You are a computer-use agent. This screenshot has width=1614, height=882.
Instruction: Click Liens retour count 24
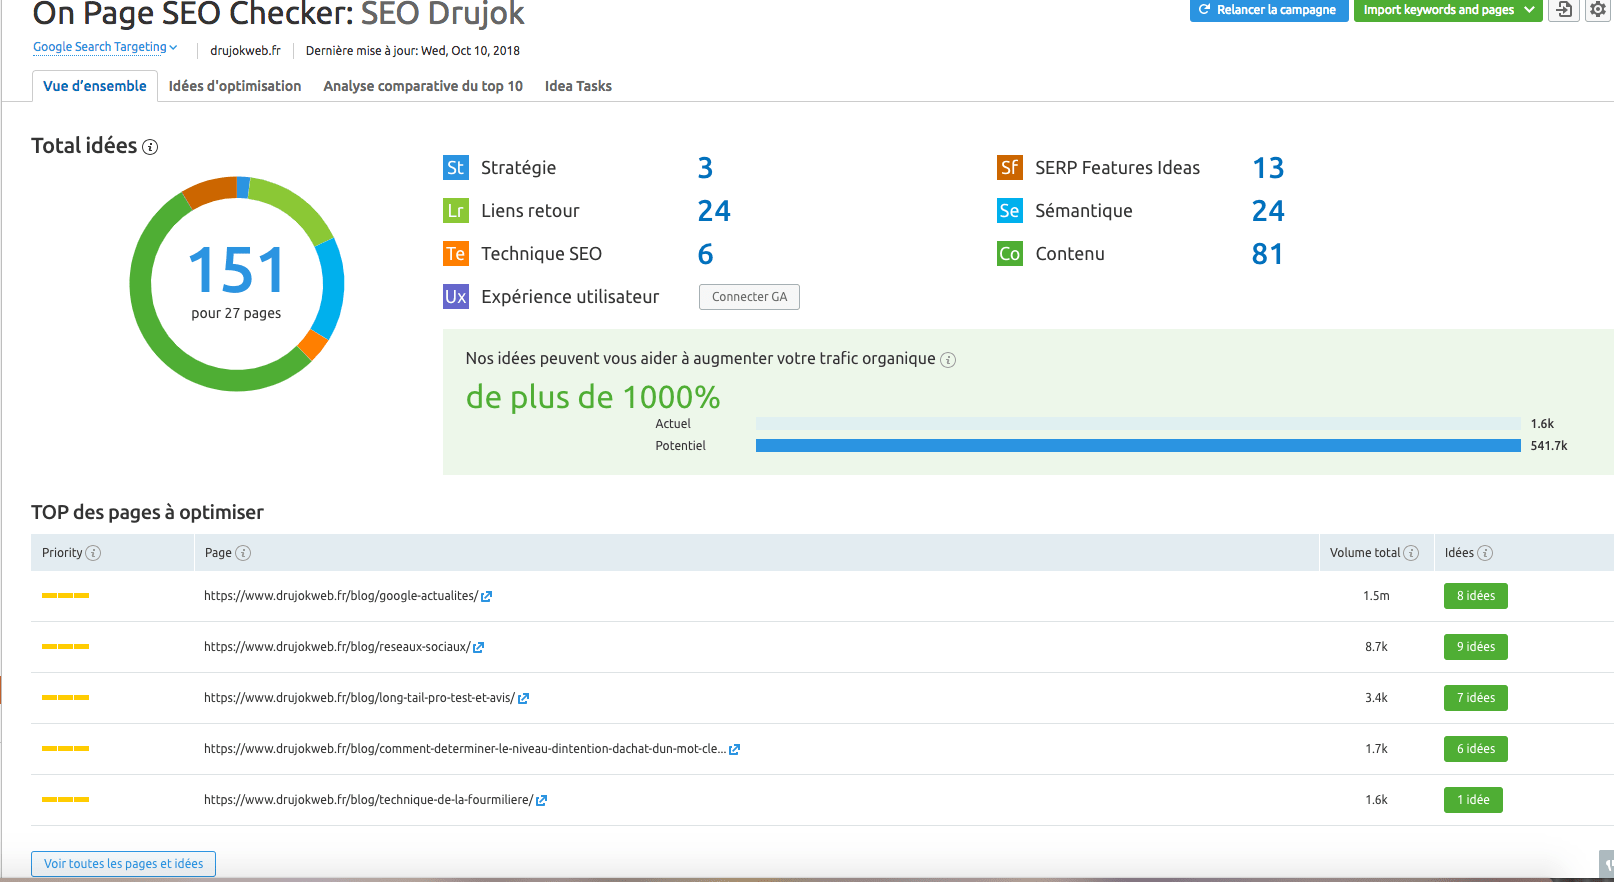point(714,211)
